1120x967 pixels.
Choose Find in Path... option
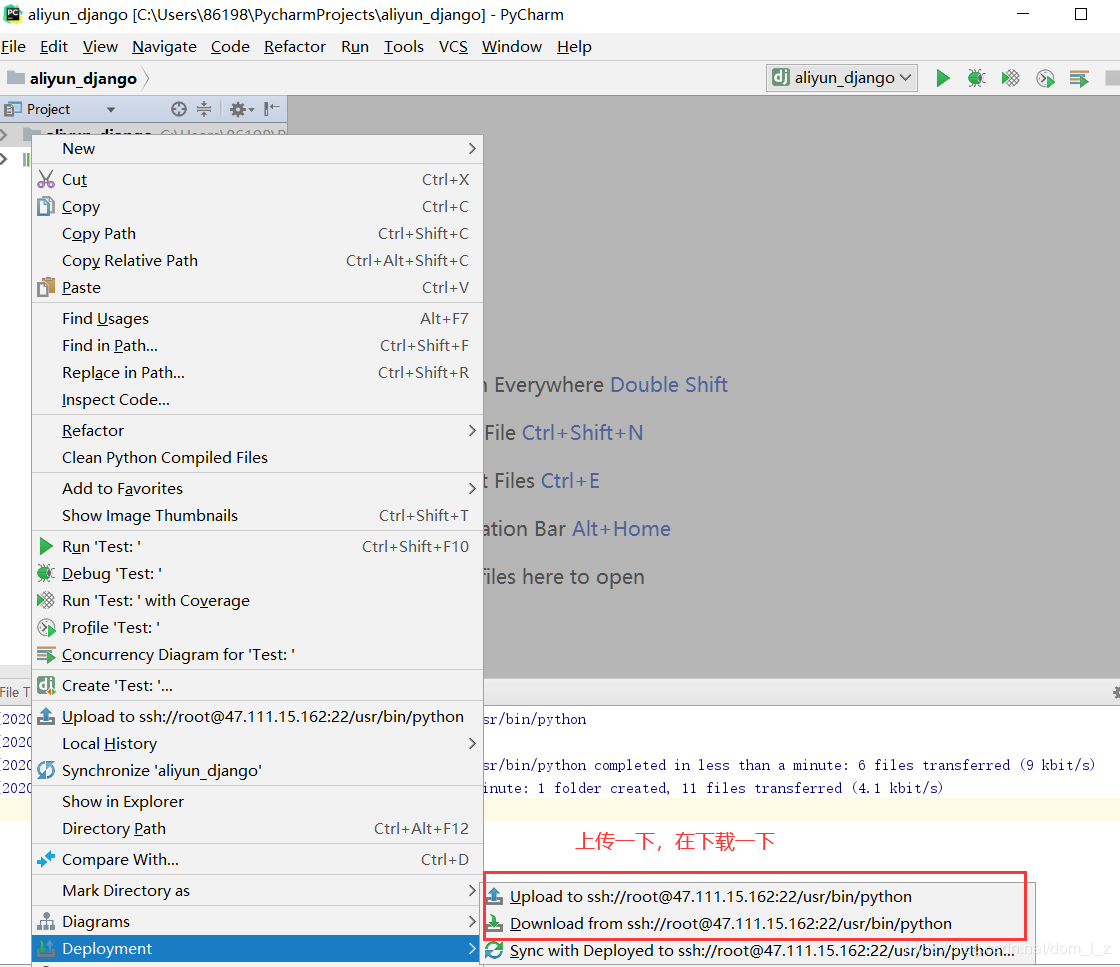point(257,346)
